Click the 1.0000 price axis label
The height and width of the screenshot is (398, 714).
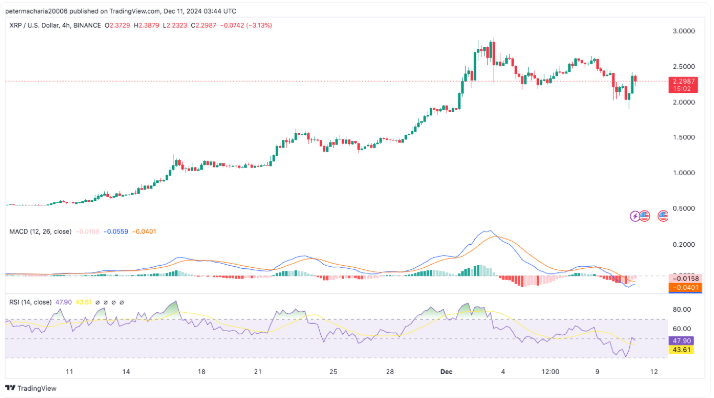(684, 173)
